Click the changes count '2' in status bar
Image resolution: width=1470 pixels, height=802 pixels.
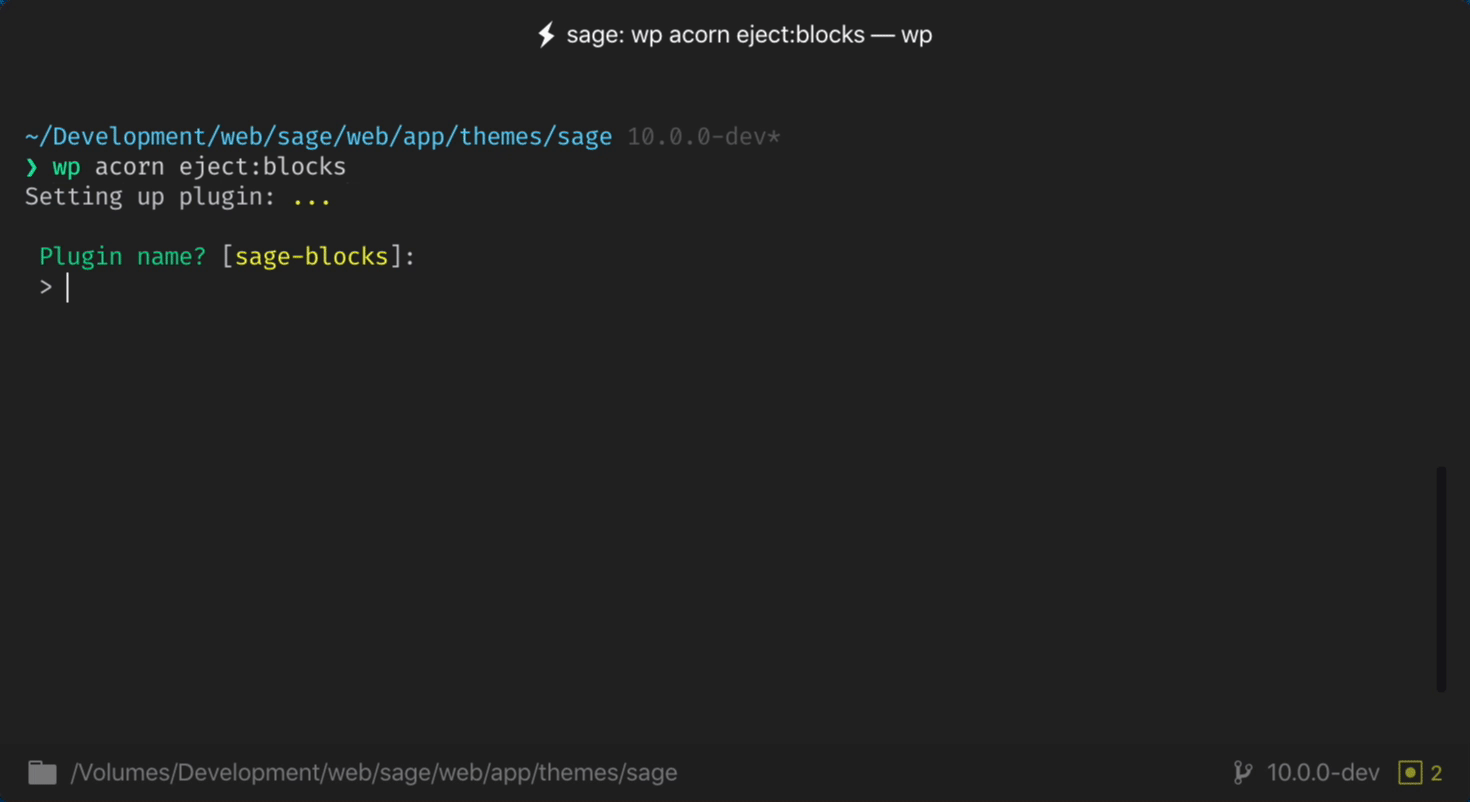tap(1437, 773)
